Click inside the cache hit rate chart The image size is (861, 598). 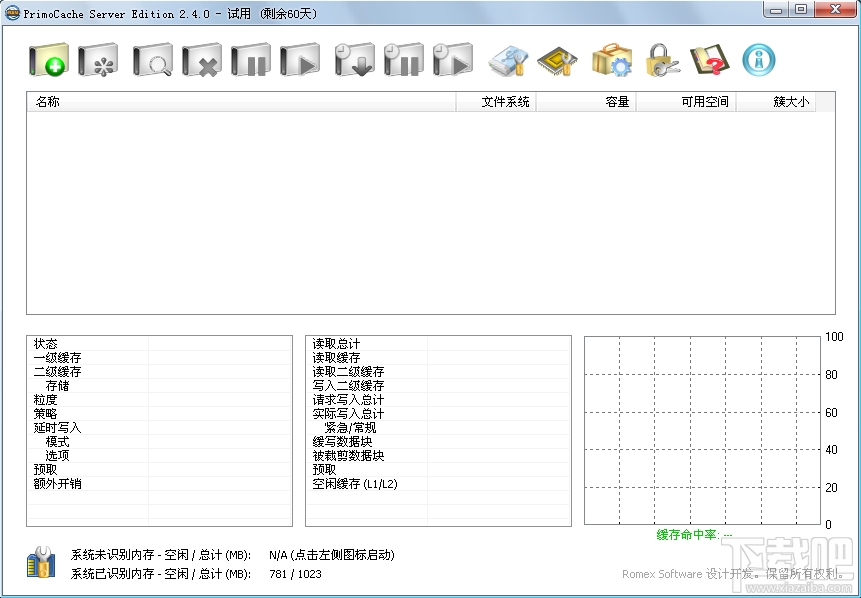click(x=702, y=431)
